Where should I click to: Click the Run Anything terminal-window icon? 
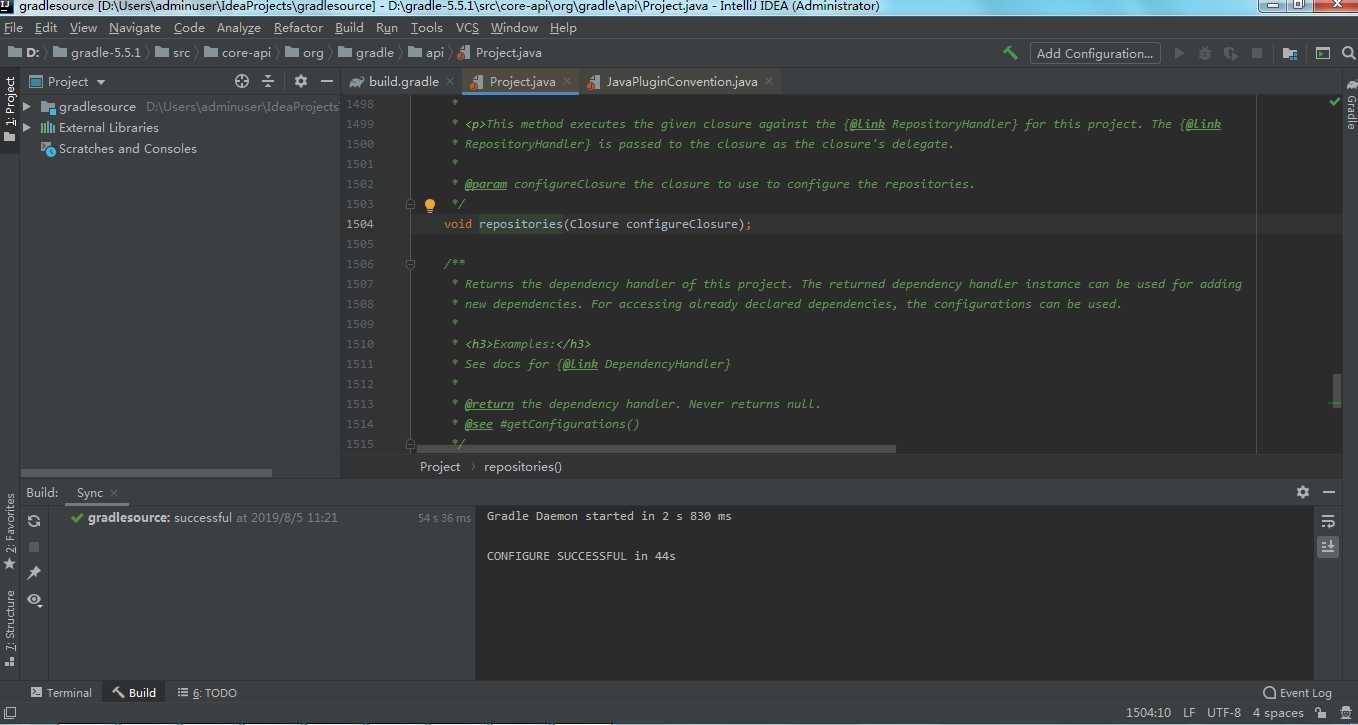point(1322,53)
